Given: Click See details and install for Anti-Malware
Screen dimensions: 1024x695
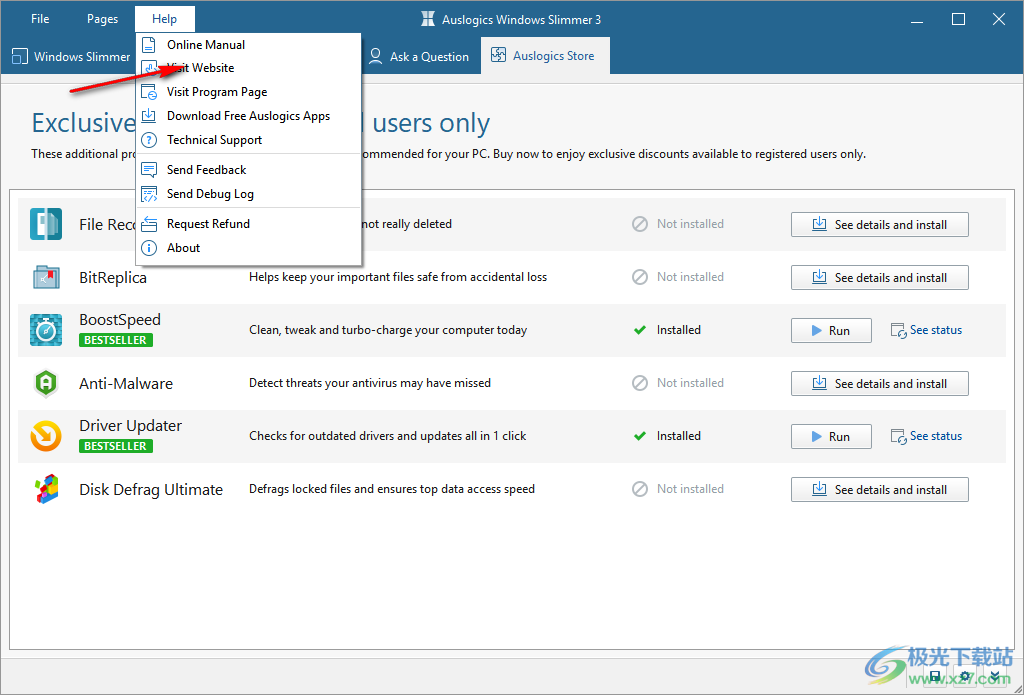Looking at the screenshot, I should point(879,384).
